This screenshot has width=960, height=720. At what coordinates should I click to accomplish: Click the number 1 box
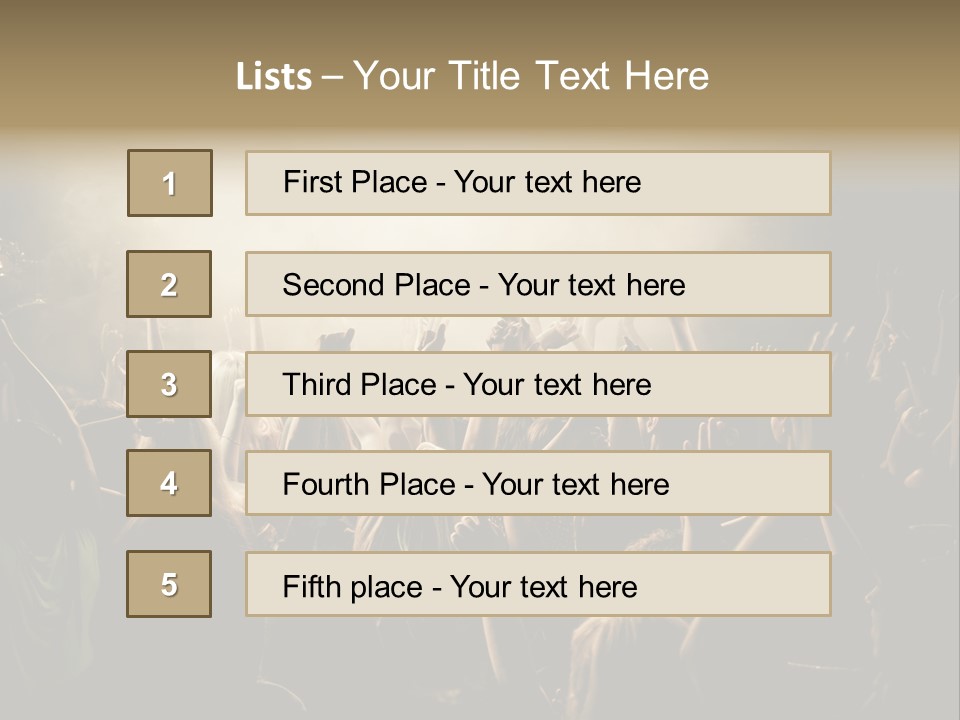tap(170, 183)
